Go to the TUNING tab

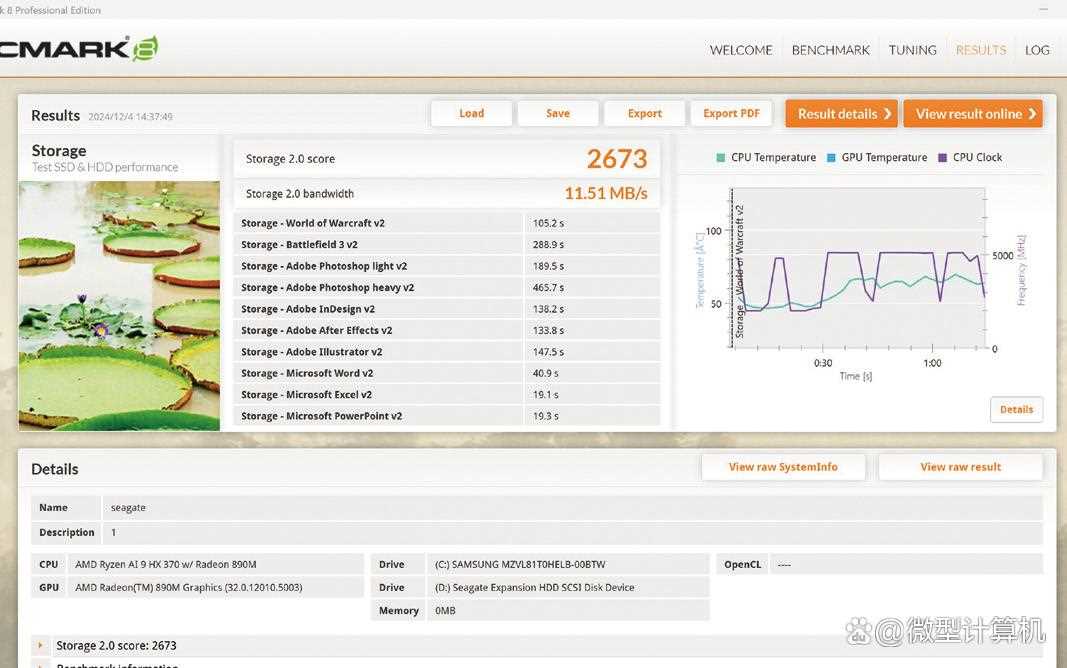[912, 50]
